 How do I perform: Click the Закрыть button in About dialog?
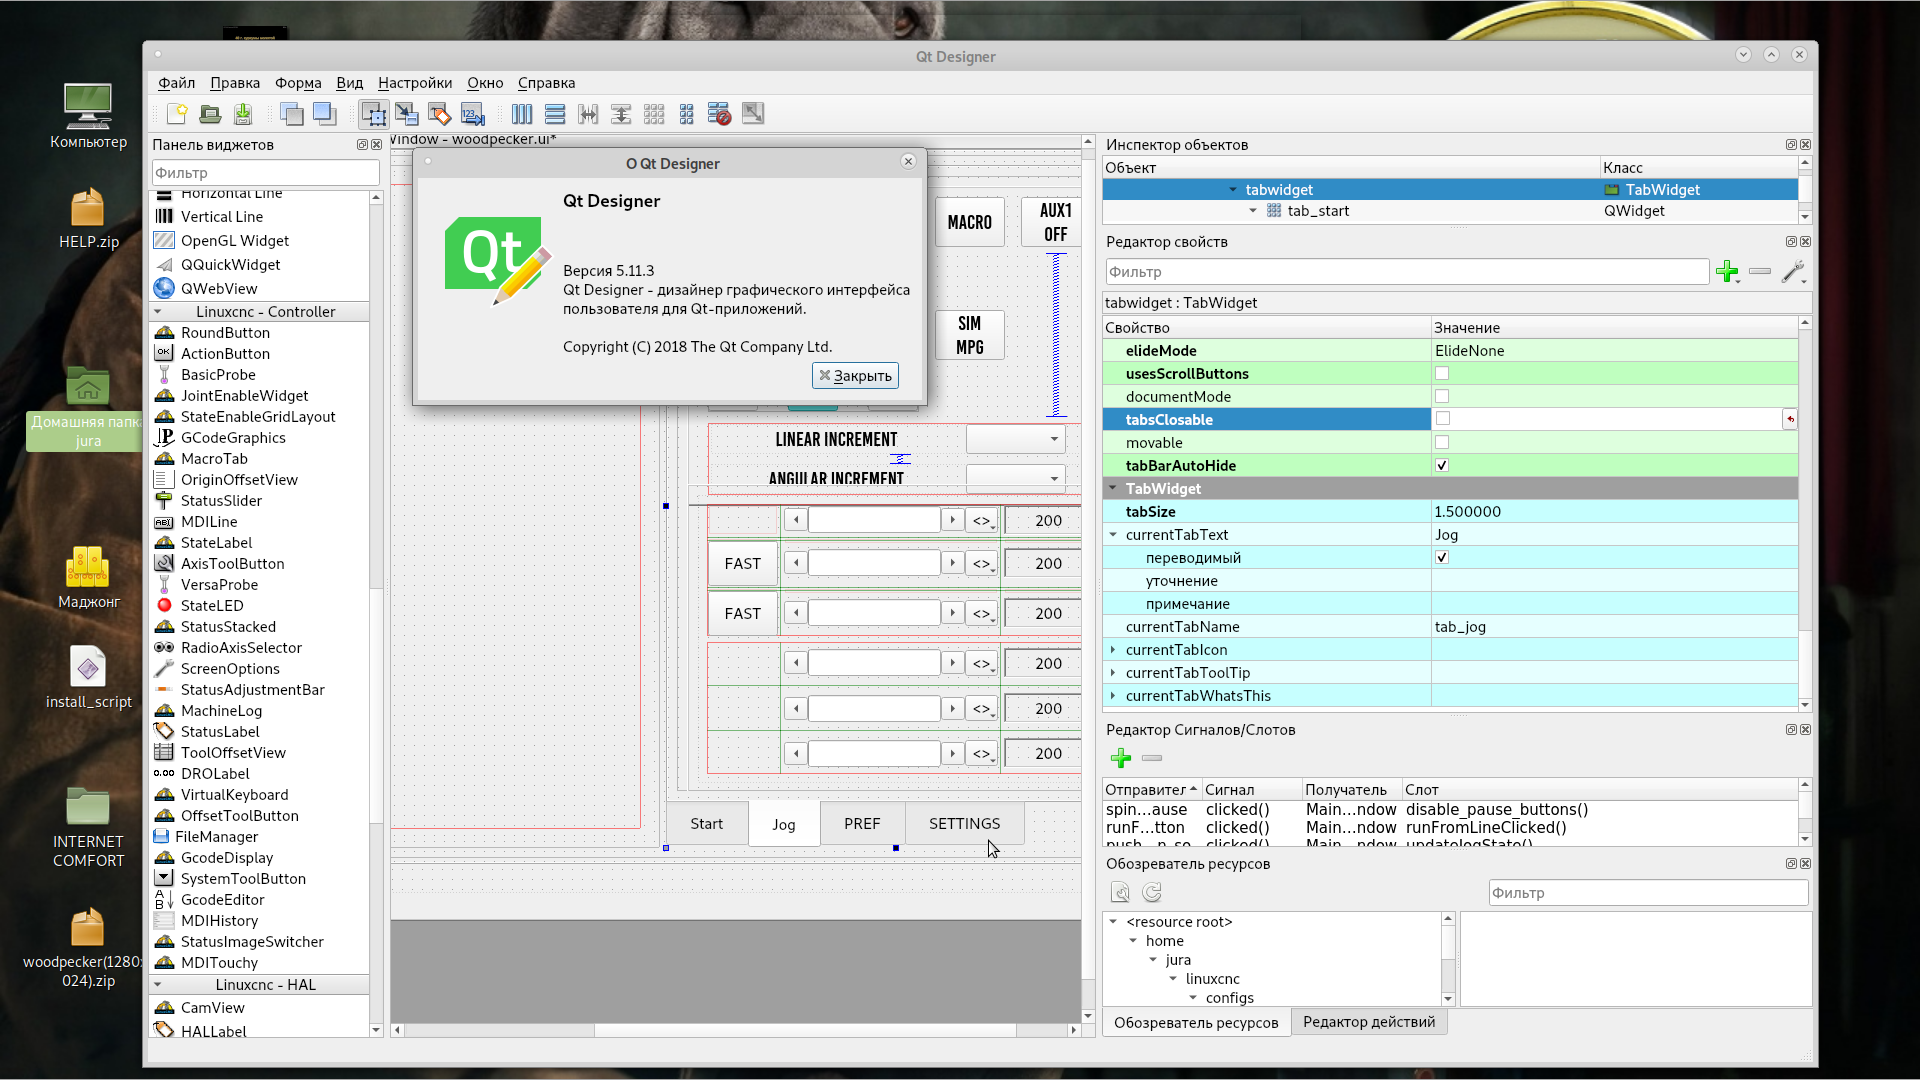click(x=855, y=375)
